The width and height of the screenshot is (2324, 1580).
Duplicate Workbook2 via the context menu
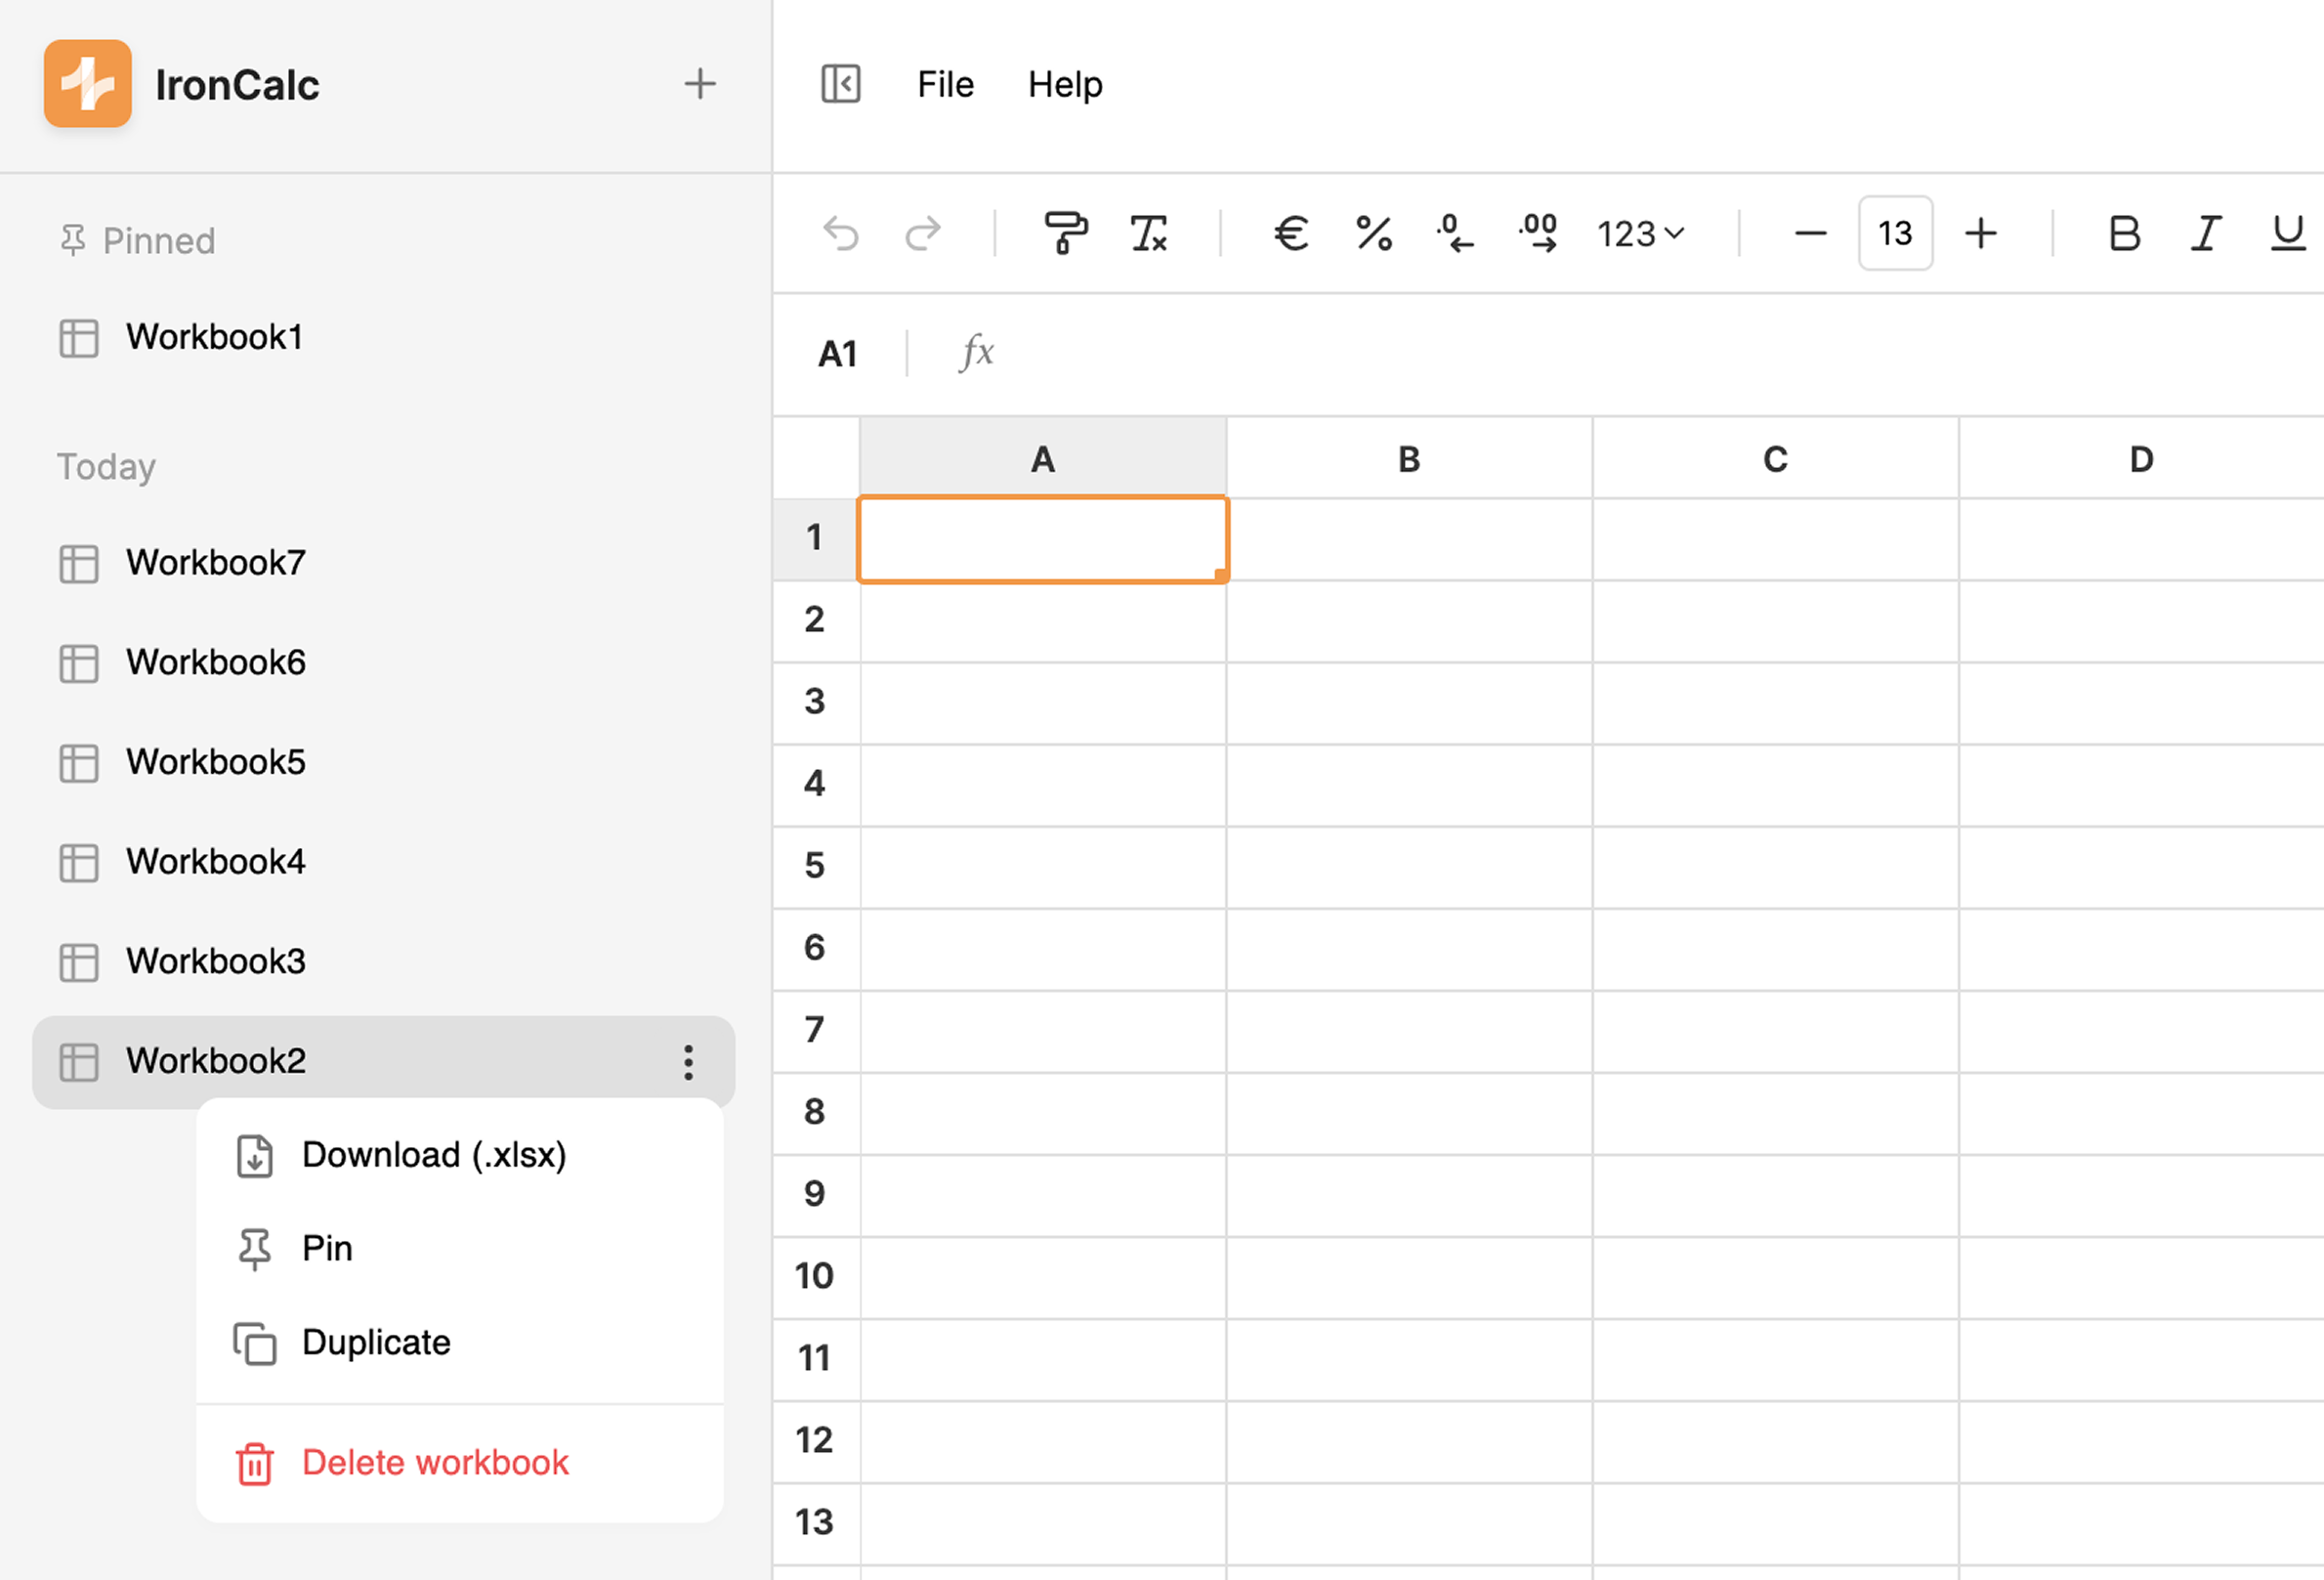(375, 1342)
